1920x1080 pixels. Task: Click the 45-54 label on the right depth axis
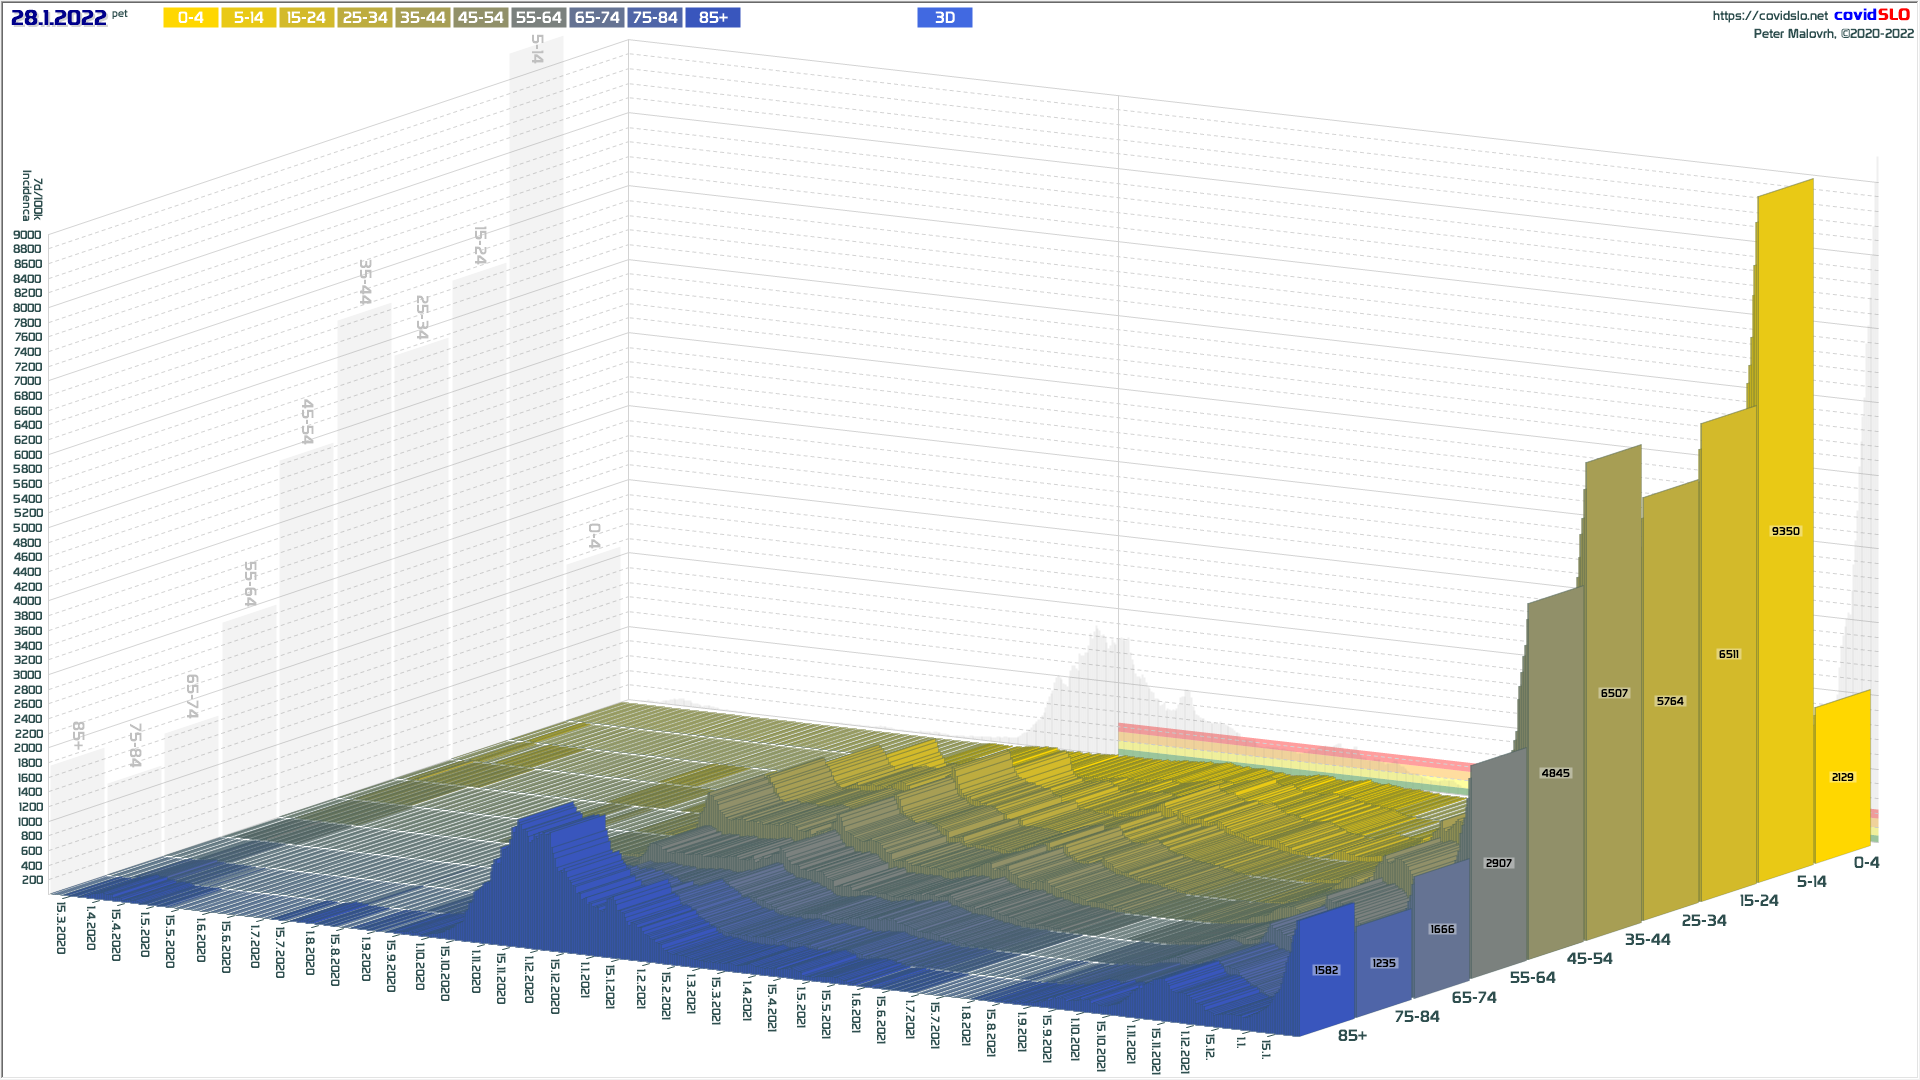[x=1589, y=959]
